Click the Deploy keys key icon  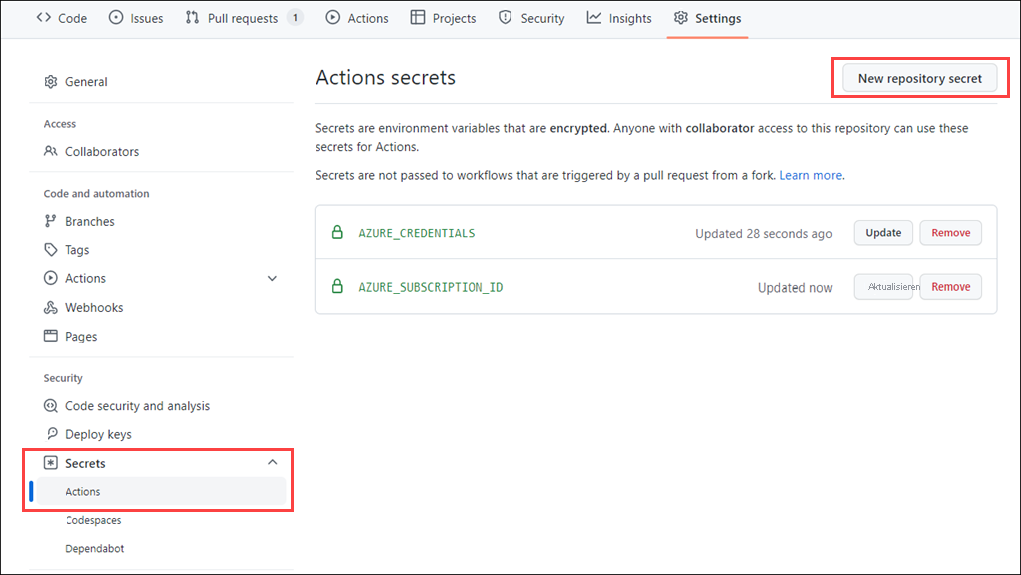(52, 434)
